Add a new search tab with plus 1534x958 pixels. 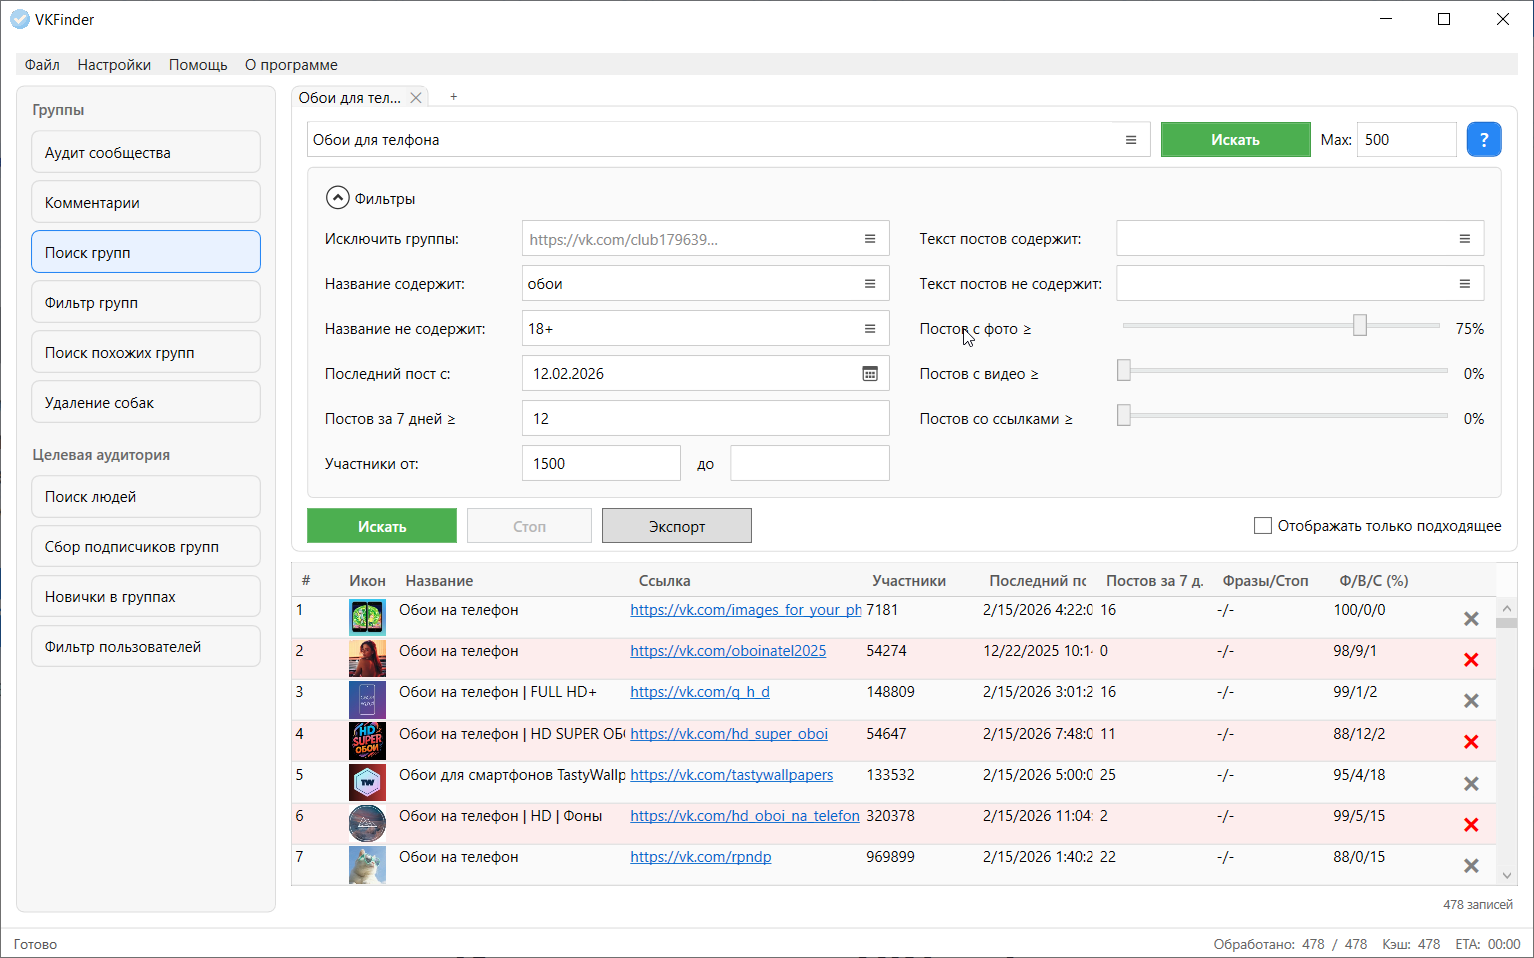(x=453, y=97)
